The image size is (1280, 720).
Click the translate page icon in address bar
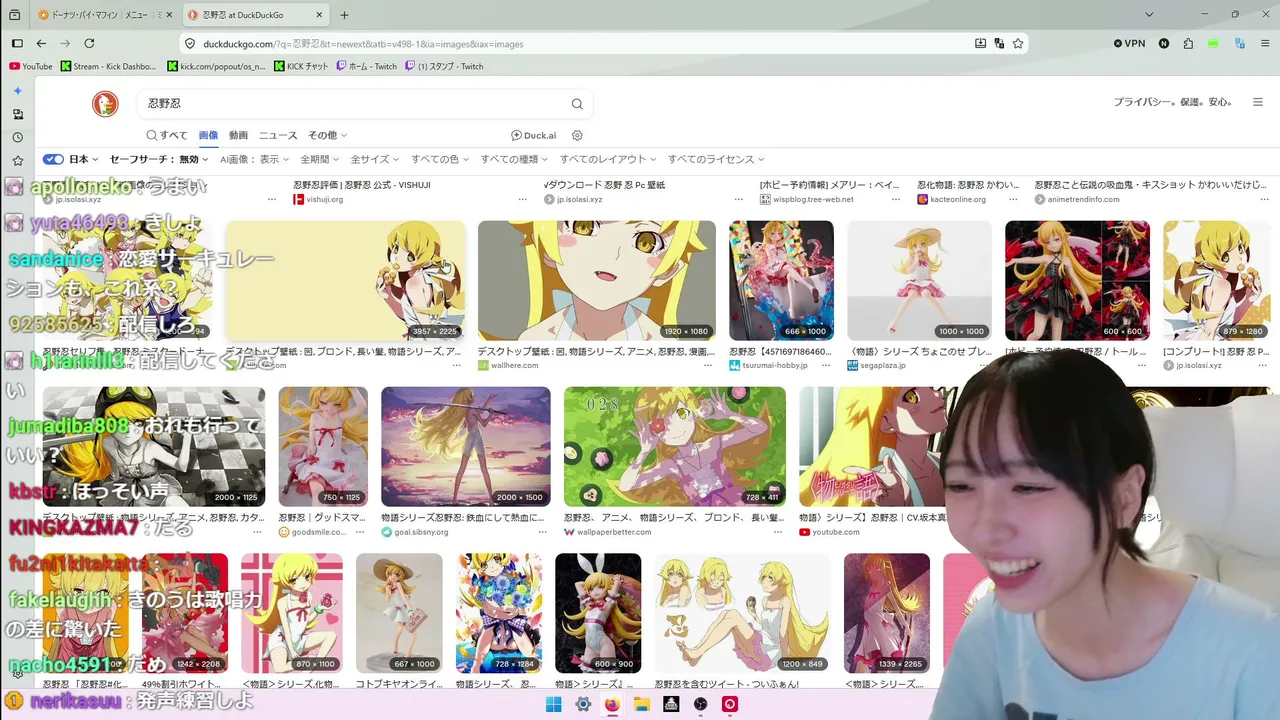click(x=999, y=43)
